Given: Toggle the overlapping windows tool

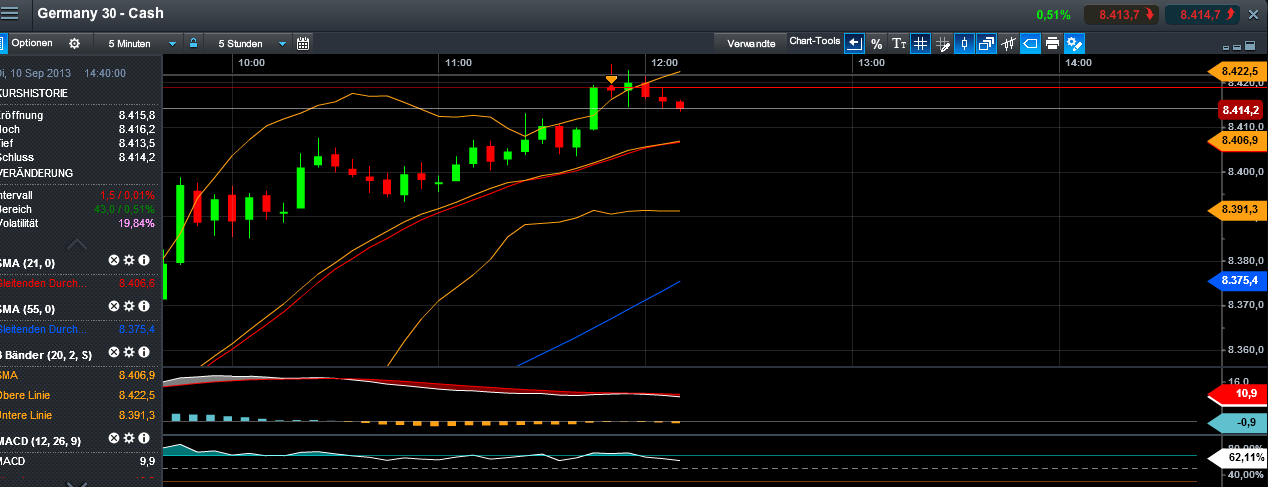Looking at the screenshot, I should click(986, 43).
